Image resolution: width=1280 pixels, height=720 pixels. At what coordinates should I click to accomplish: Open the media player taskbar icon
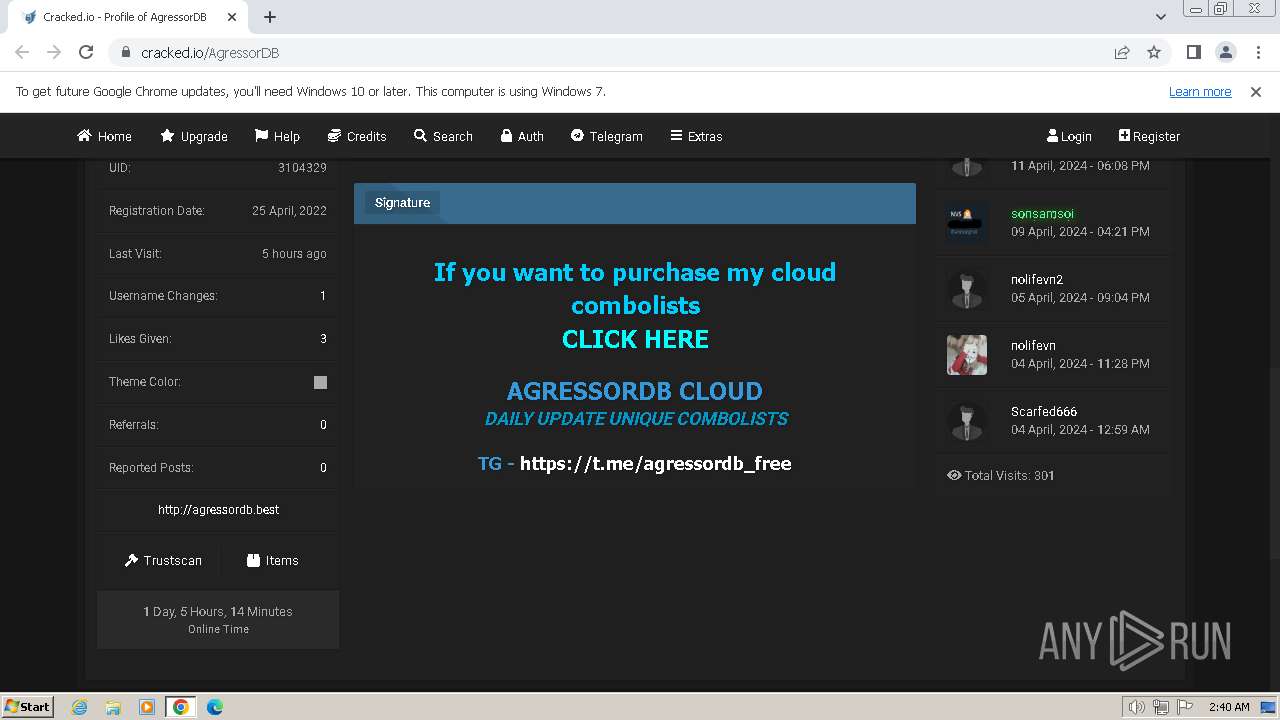pyautogui.click(x=147, y=707)
